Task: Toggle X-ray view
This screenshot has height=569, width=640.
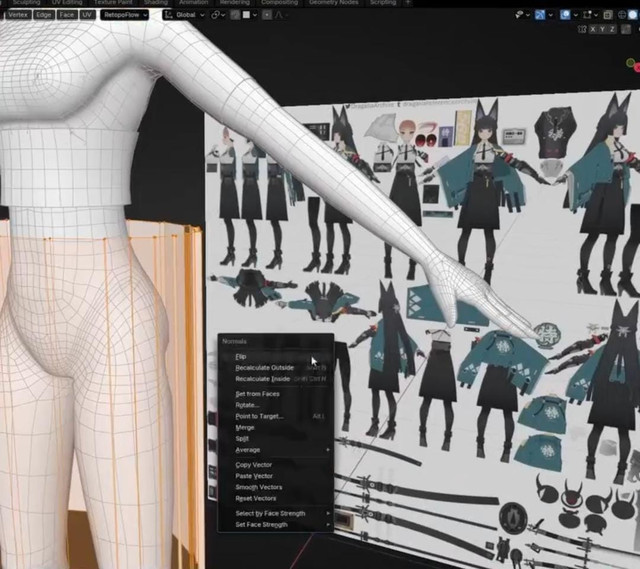Action: pos(608,15)
